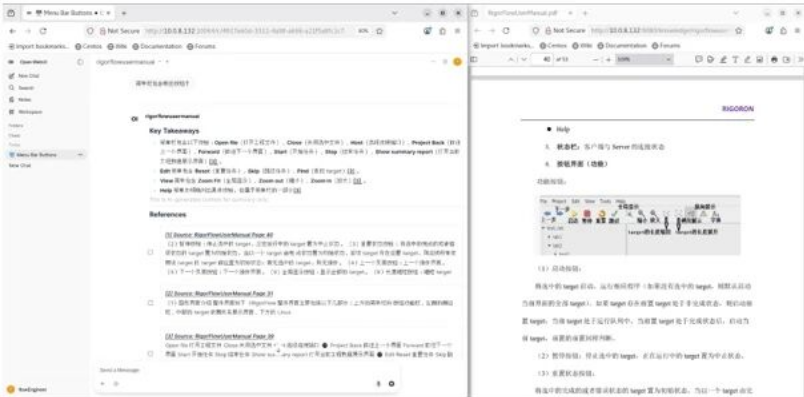Open the PDF zoom level dropdown
Viewport: 804px width, 397px height.
(x=644, y=59)
